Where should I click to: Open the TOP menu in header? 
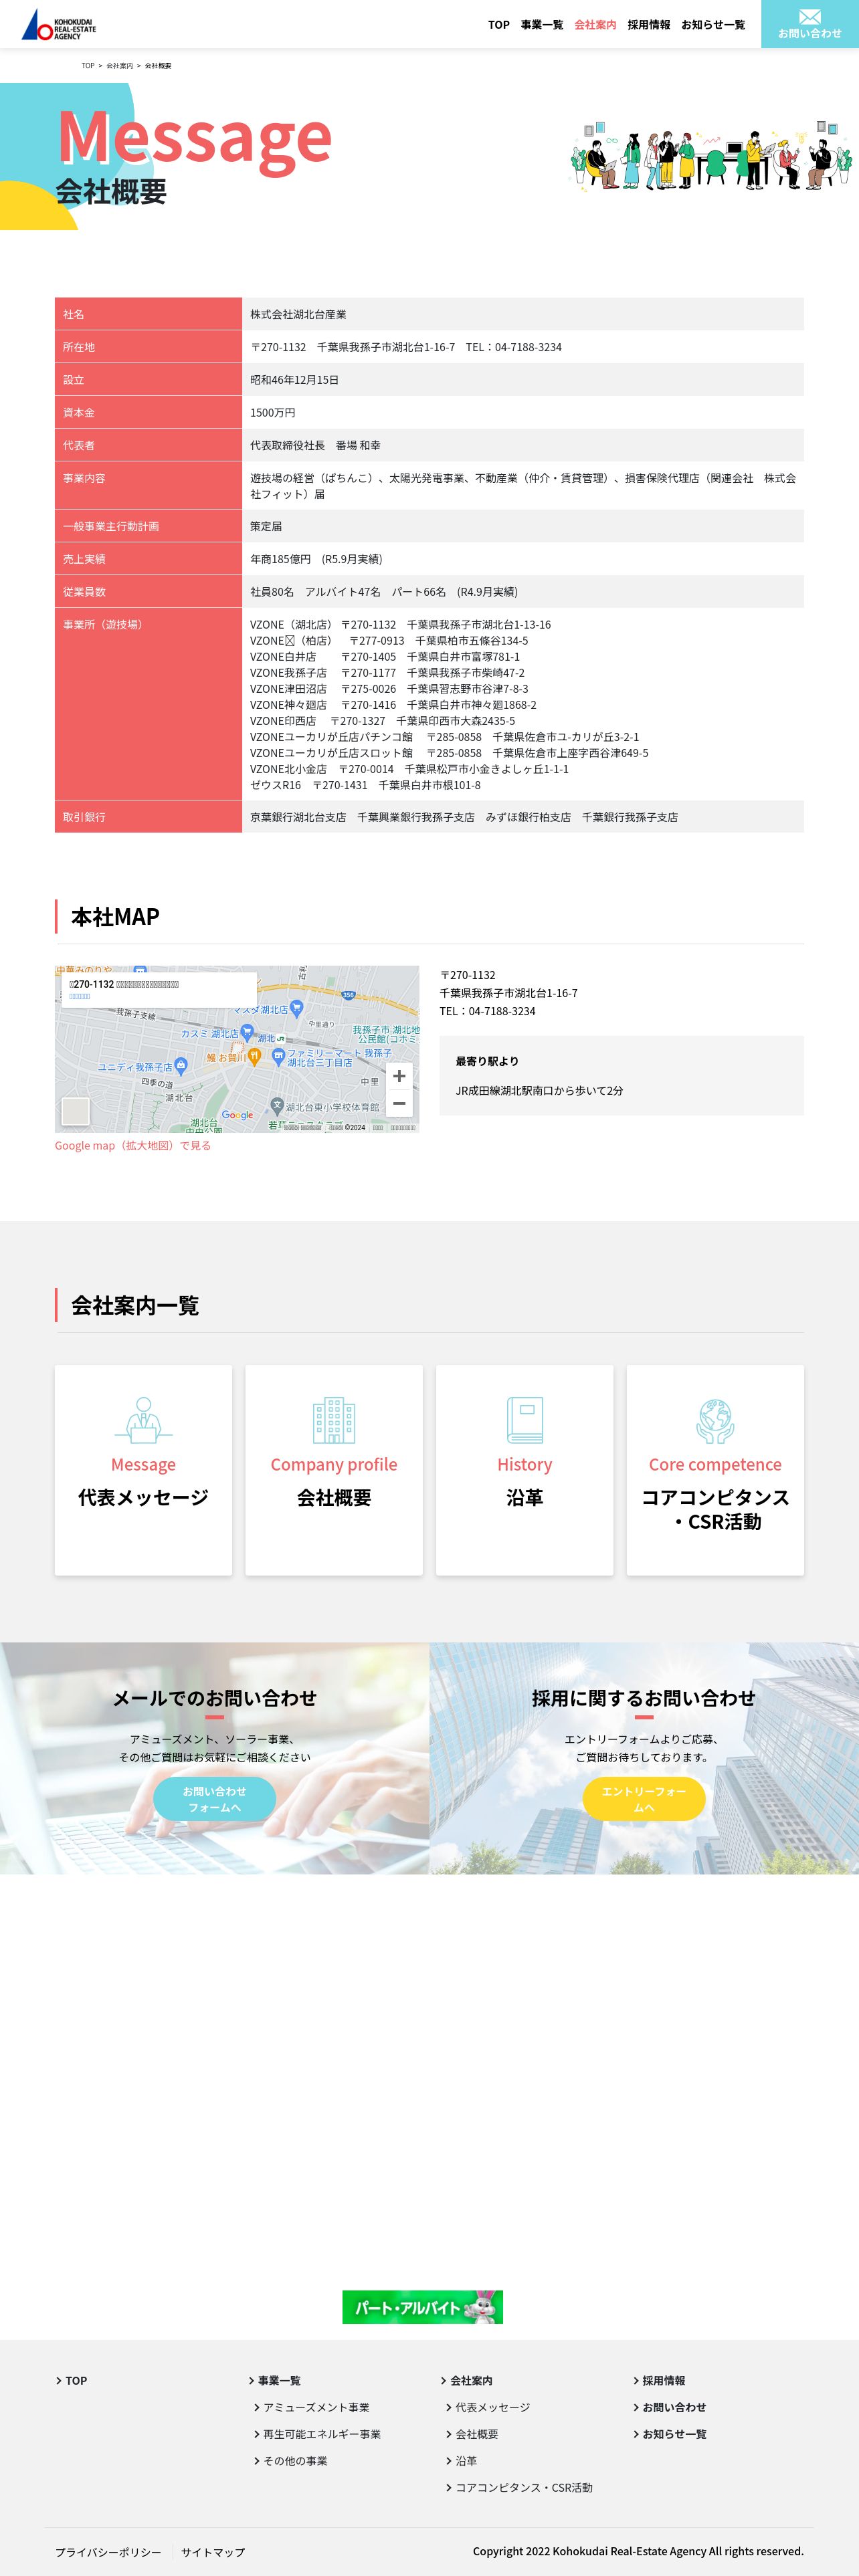(x=499, y=25)
